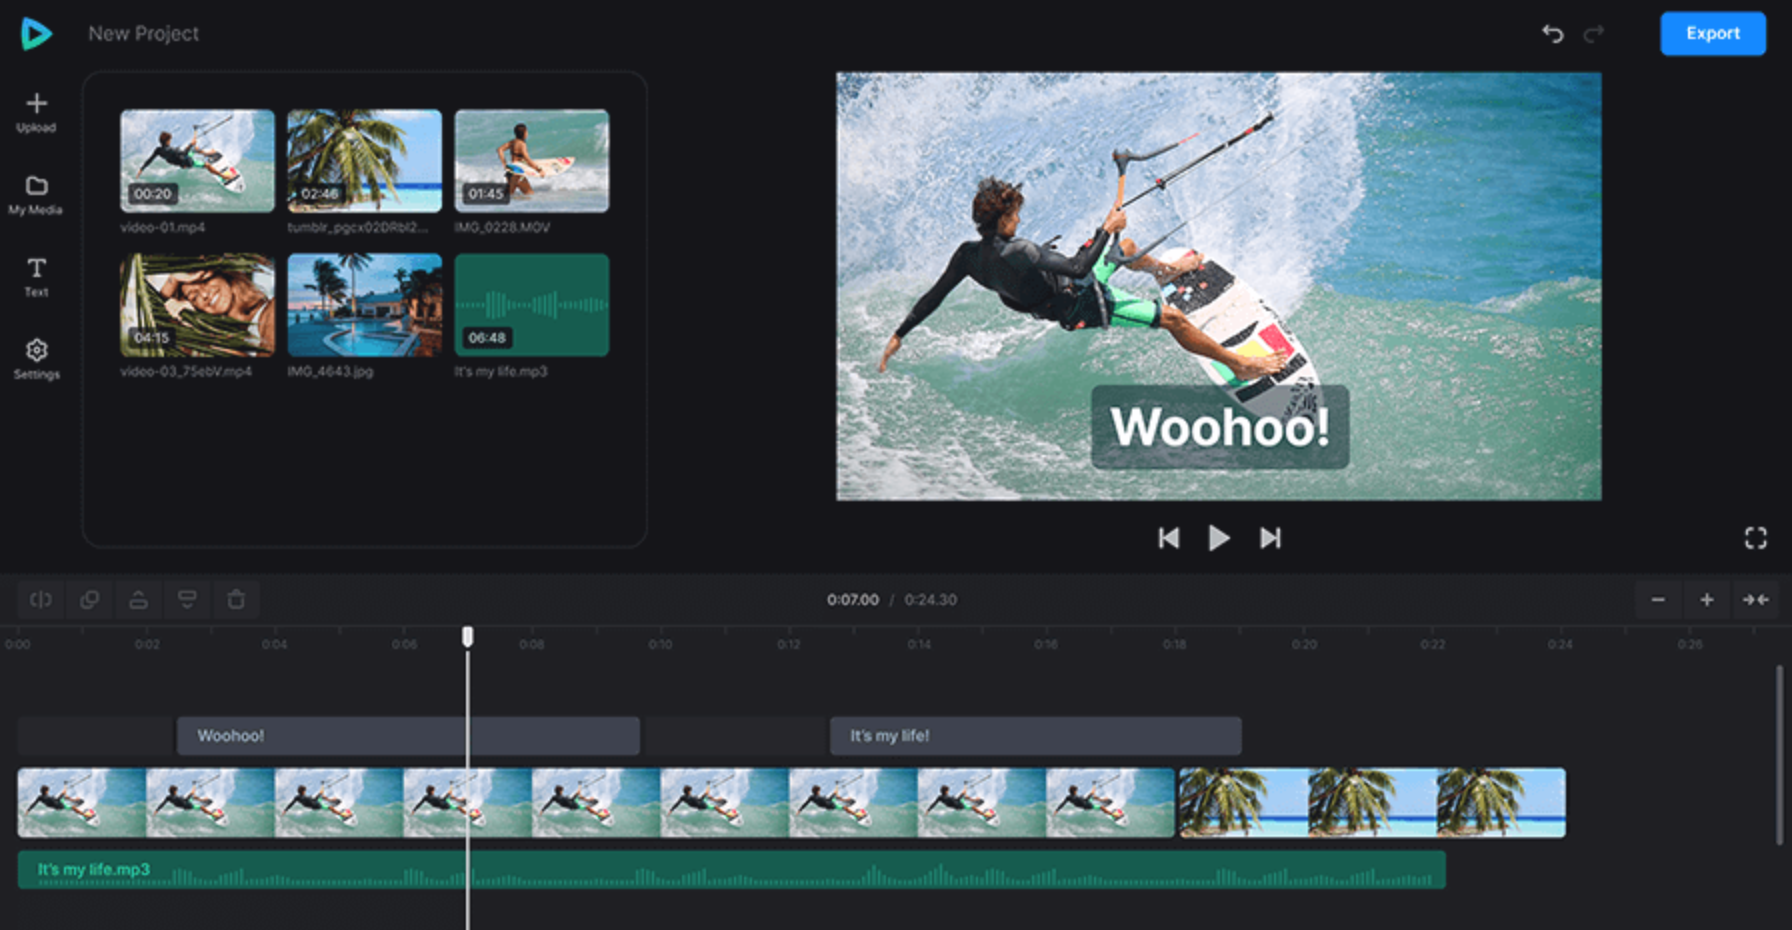Skip to next clip

click(1270, 538)
